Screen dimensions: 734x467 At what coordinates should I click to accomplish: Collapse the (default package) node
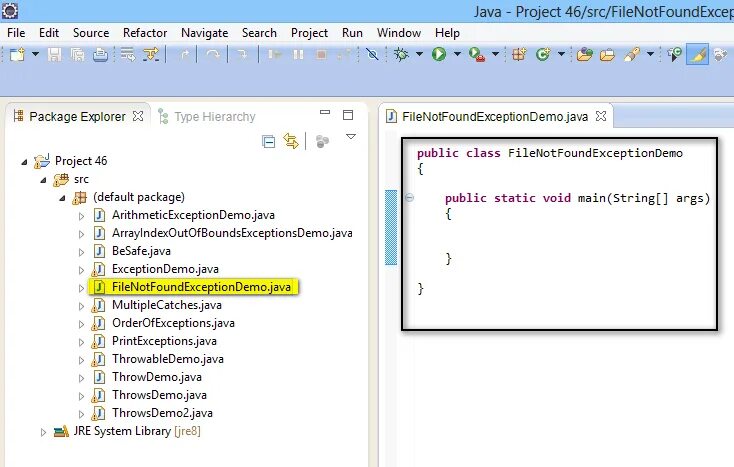(x=62, y=198)
